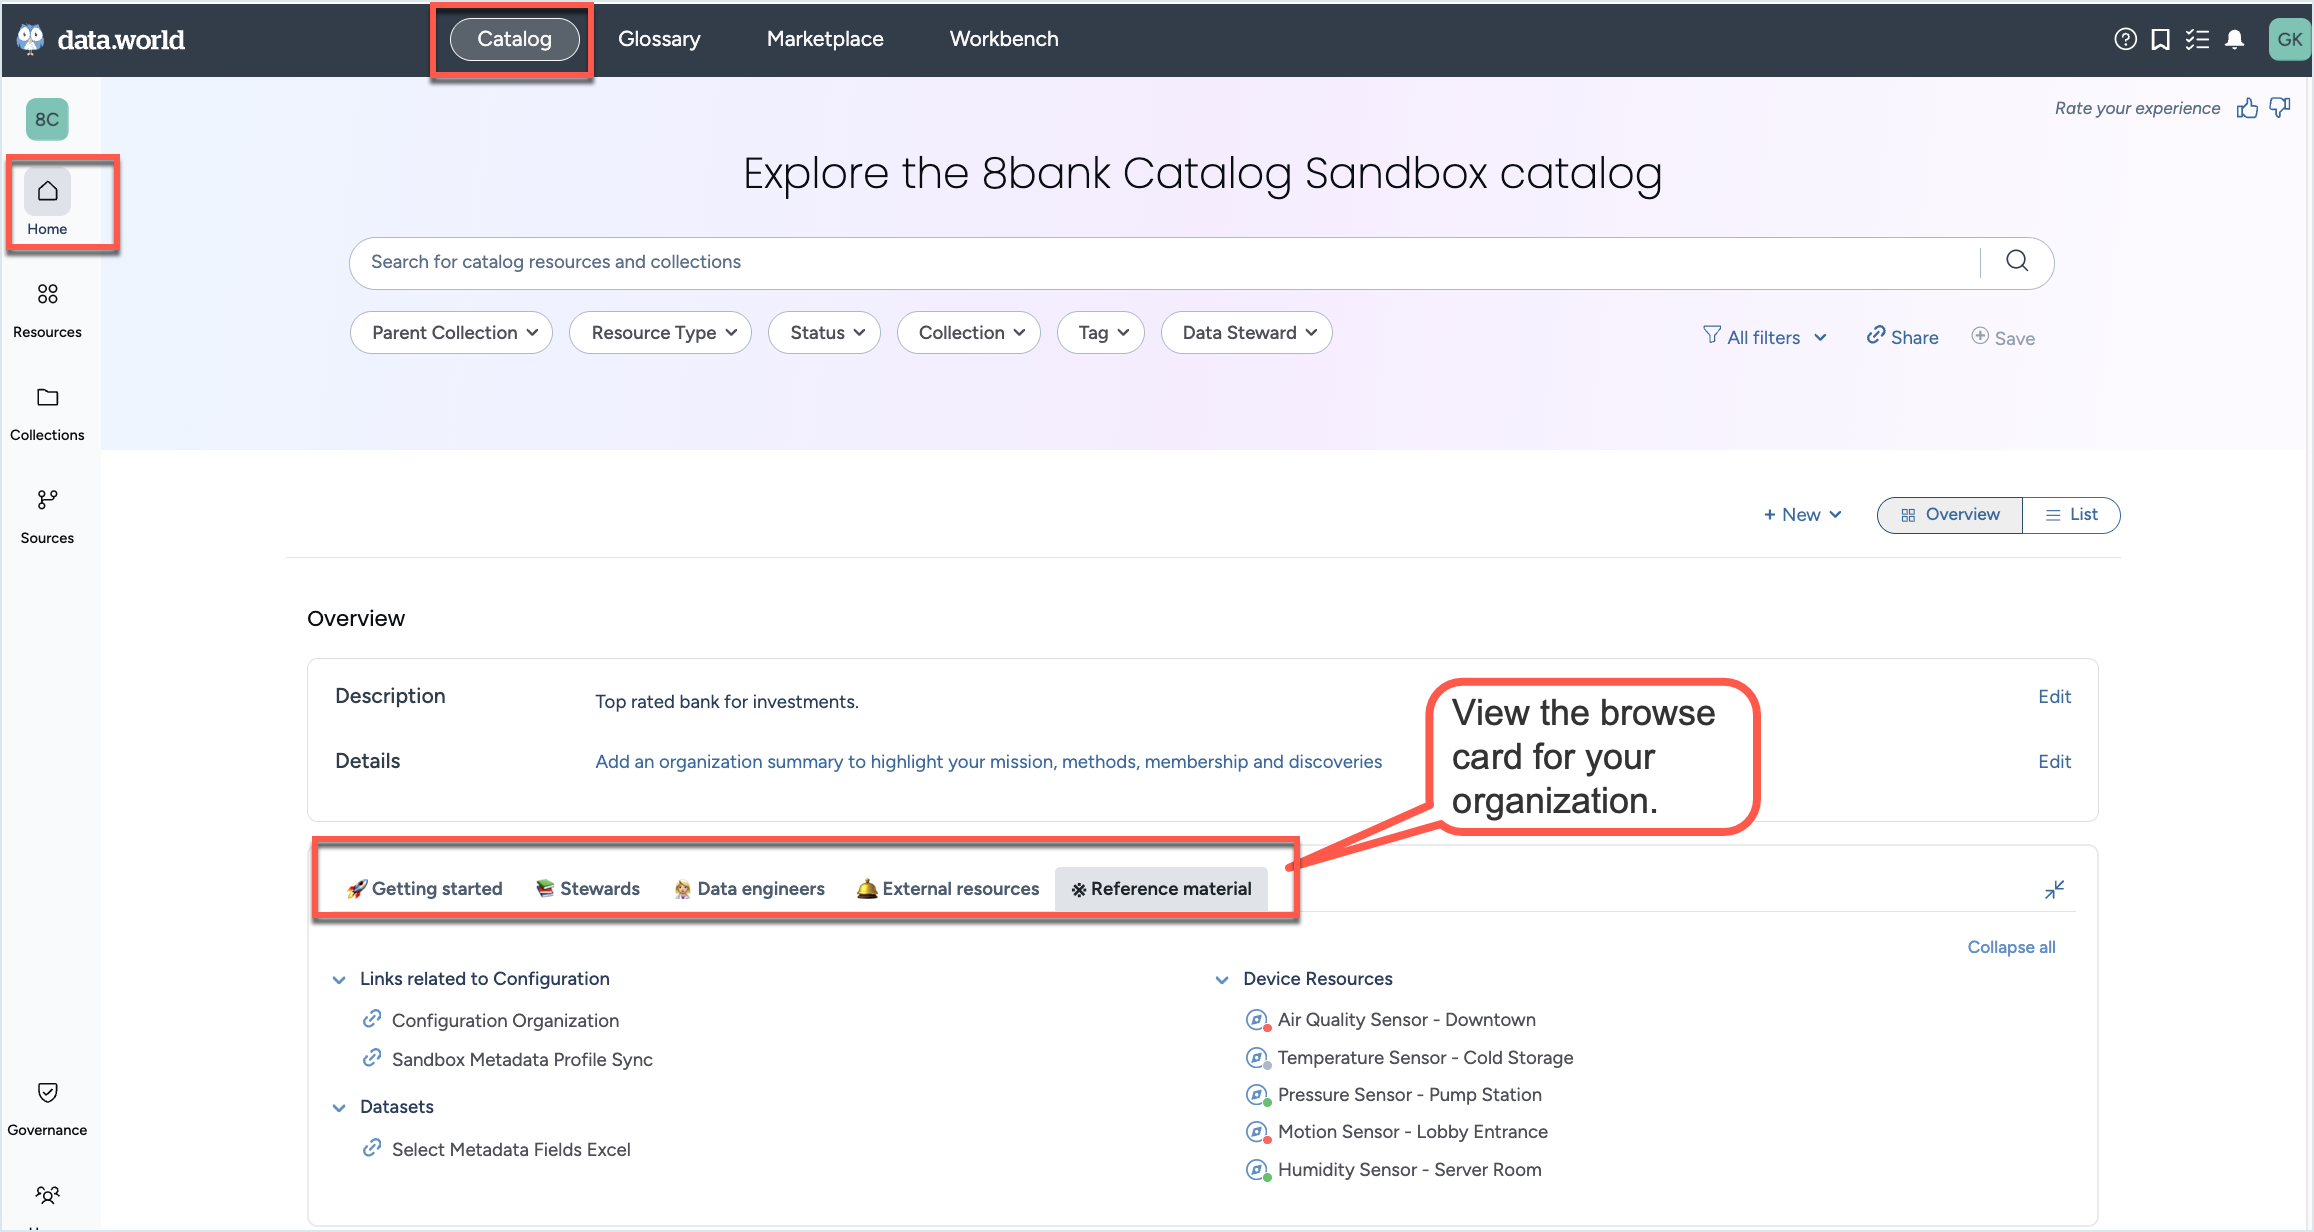The height and width of the screenshot is (1232, 2314).
Task: Click the data.world owl logo
Action: [31, 39]
